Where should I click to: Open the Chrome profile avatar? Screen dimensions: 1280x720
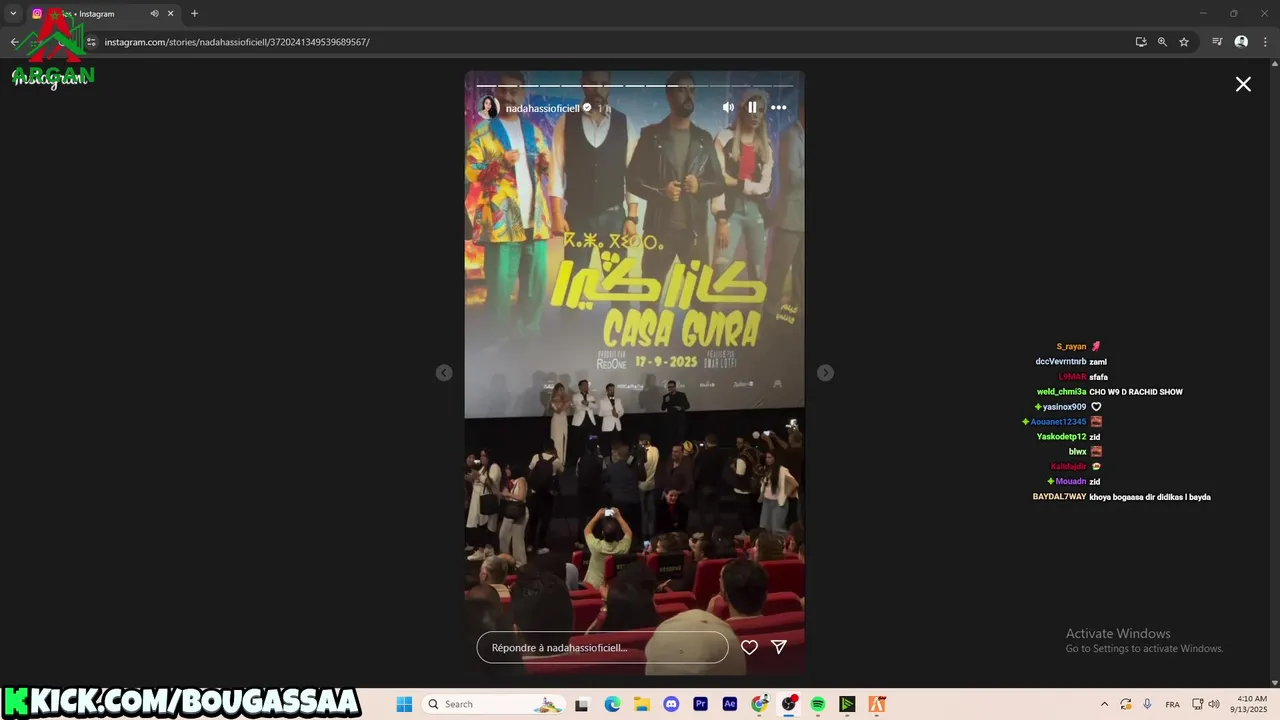[x=1241, y=42]
